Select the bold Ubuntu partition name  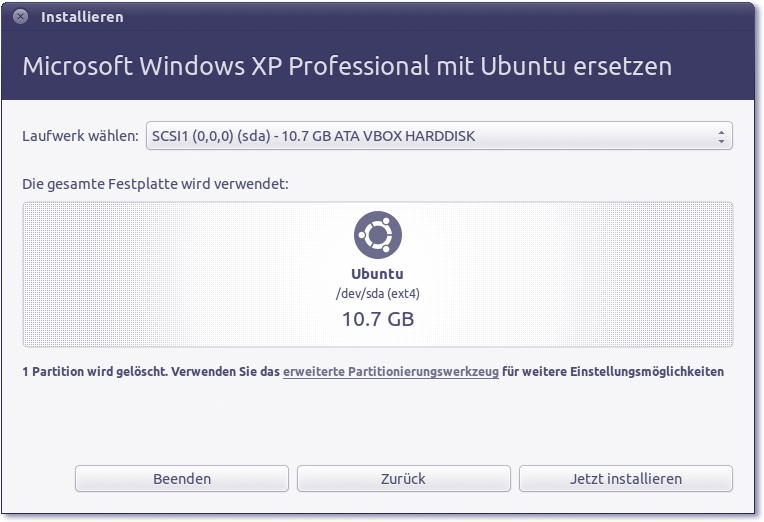[378, 273]
